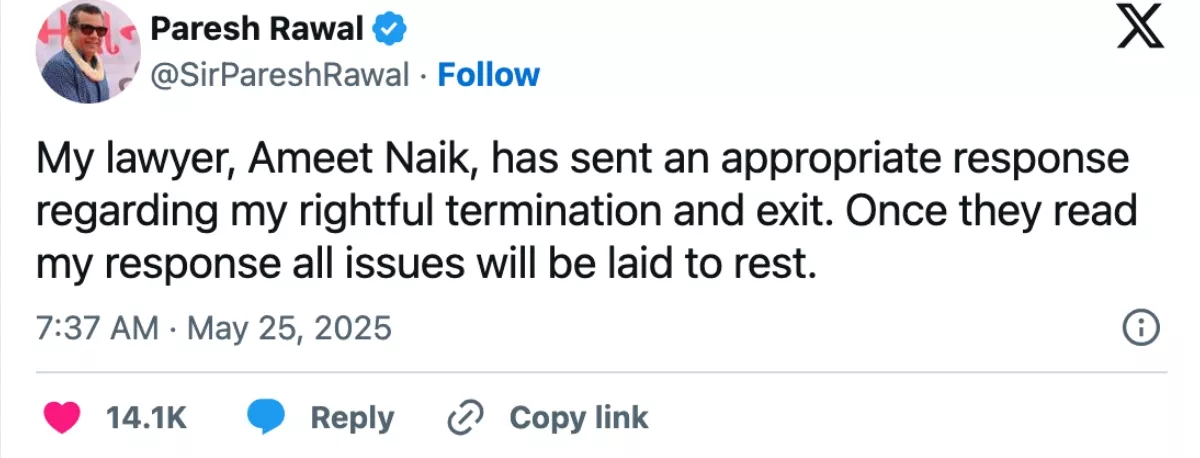The image size is (1200, 458).
Task: Click the 14.1K likes count
Action: 146,417
